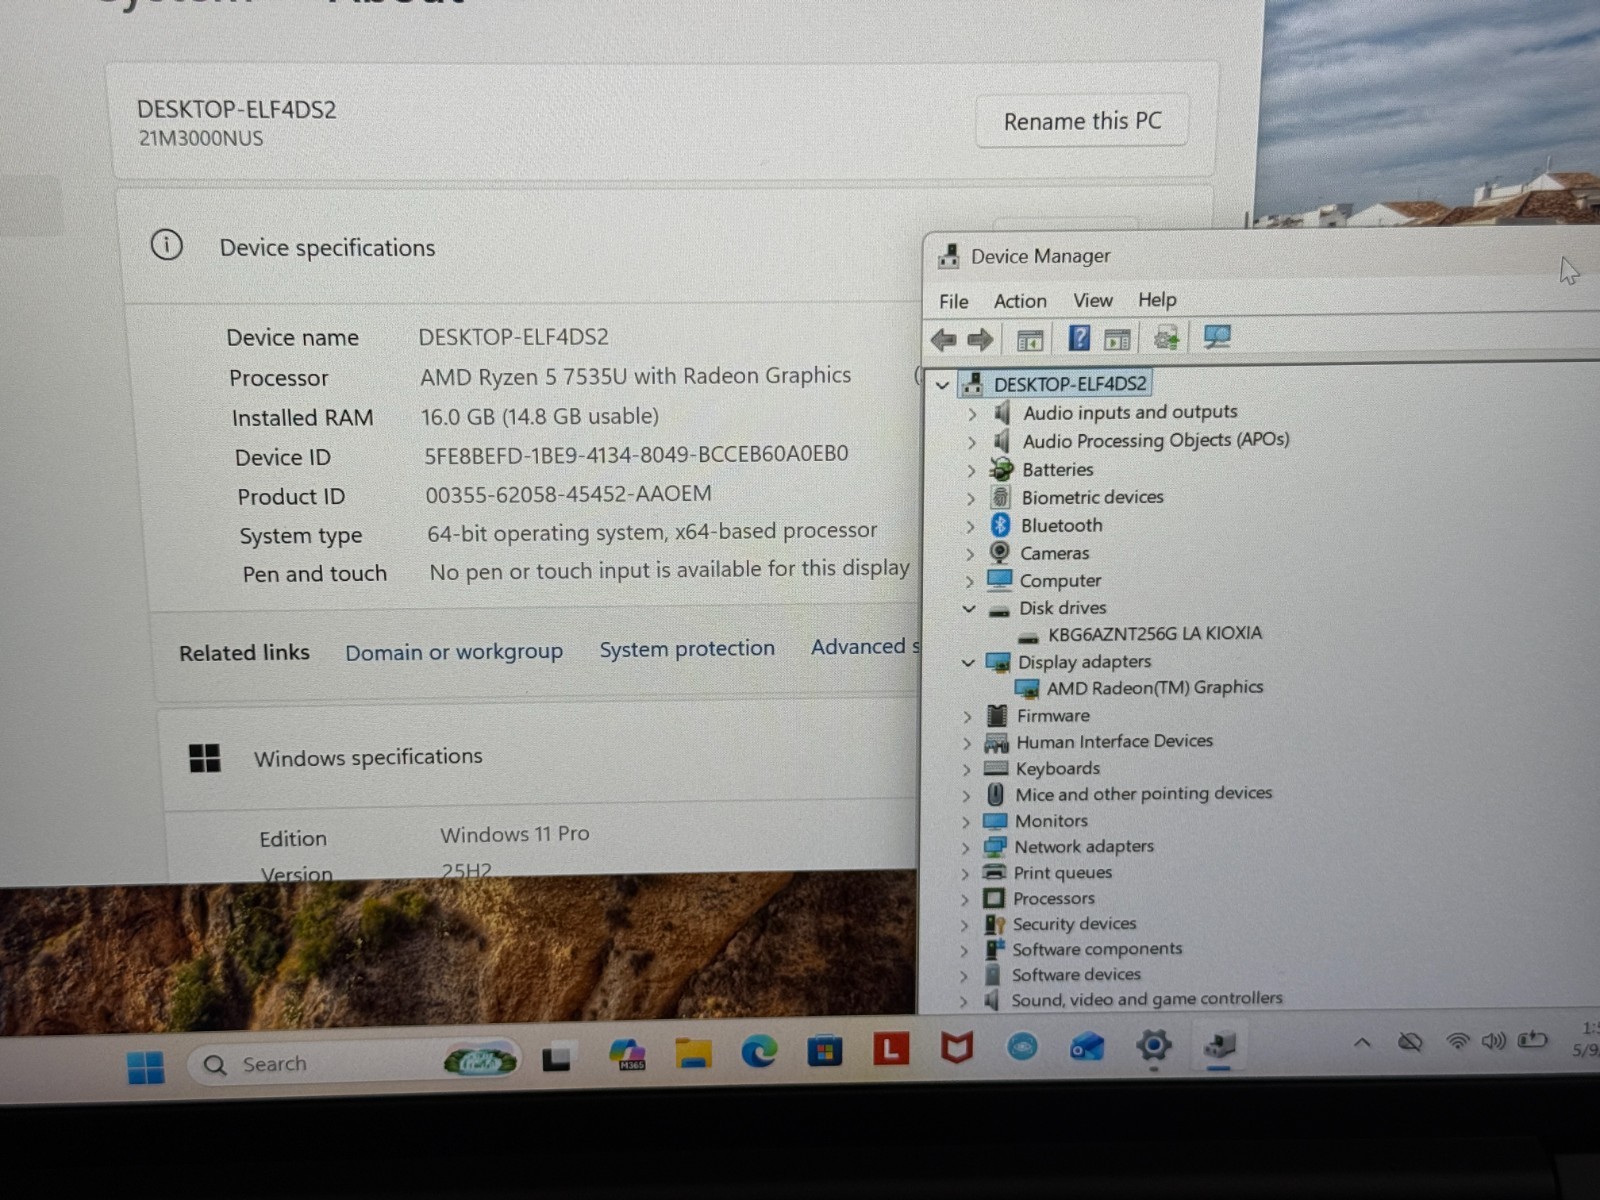Select the Cameras category
This screenshot has height=1200, width=1600.
(x=1054, y=553)
